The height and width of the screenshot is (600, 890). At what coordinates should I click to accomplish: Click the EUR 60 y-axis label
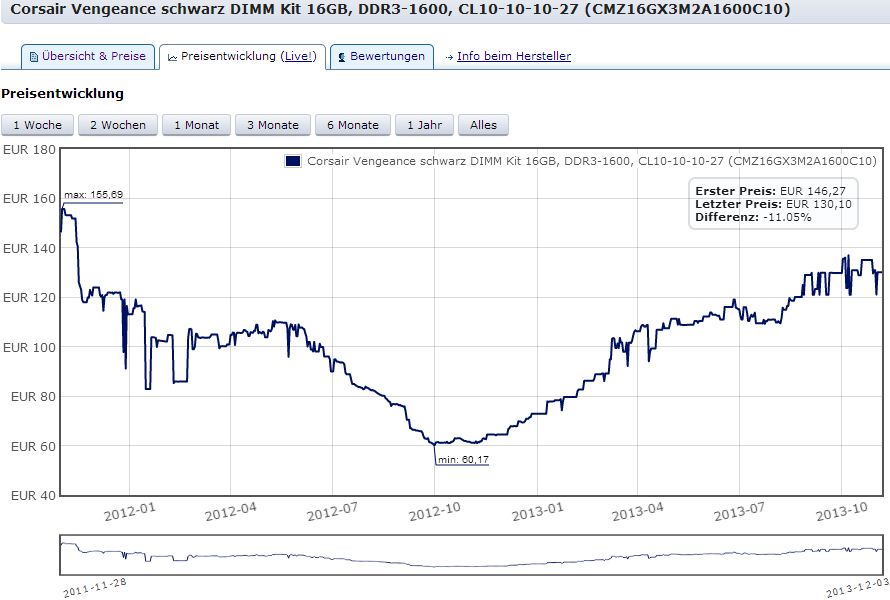pos(33,447)
